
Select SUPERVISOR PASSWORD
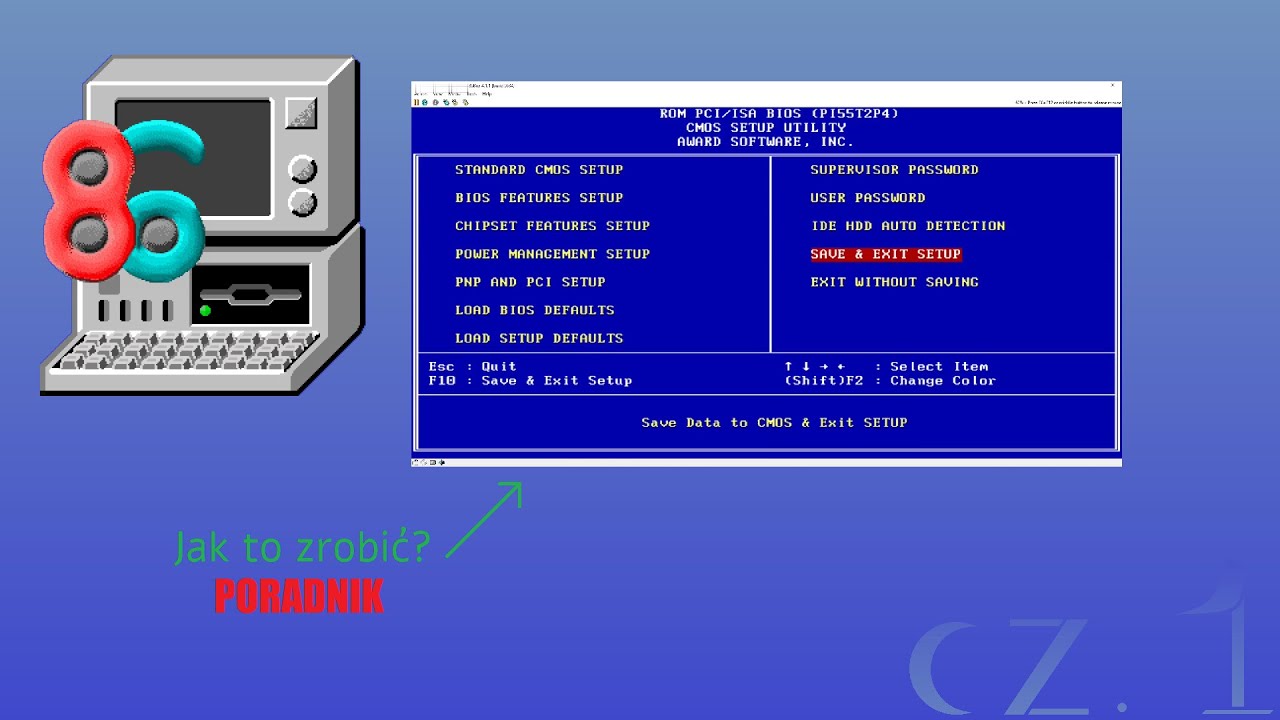[894, 170]
